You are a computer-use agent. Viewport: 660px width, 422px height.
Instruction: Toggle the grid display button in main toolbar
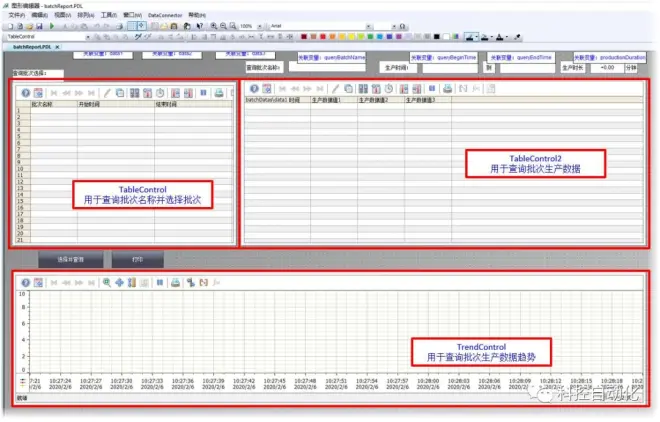[x=132, y=26]
